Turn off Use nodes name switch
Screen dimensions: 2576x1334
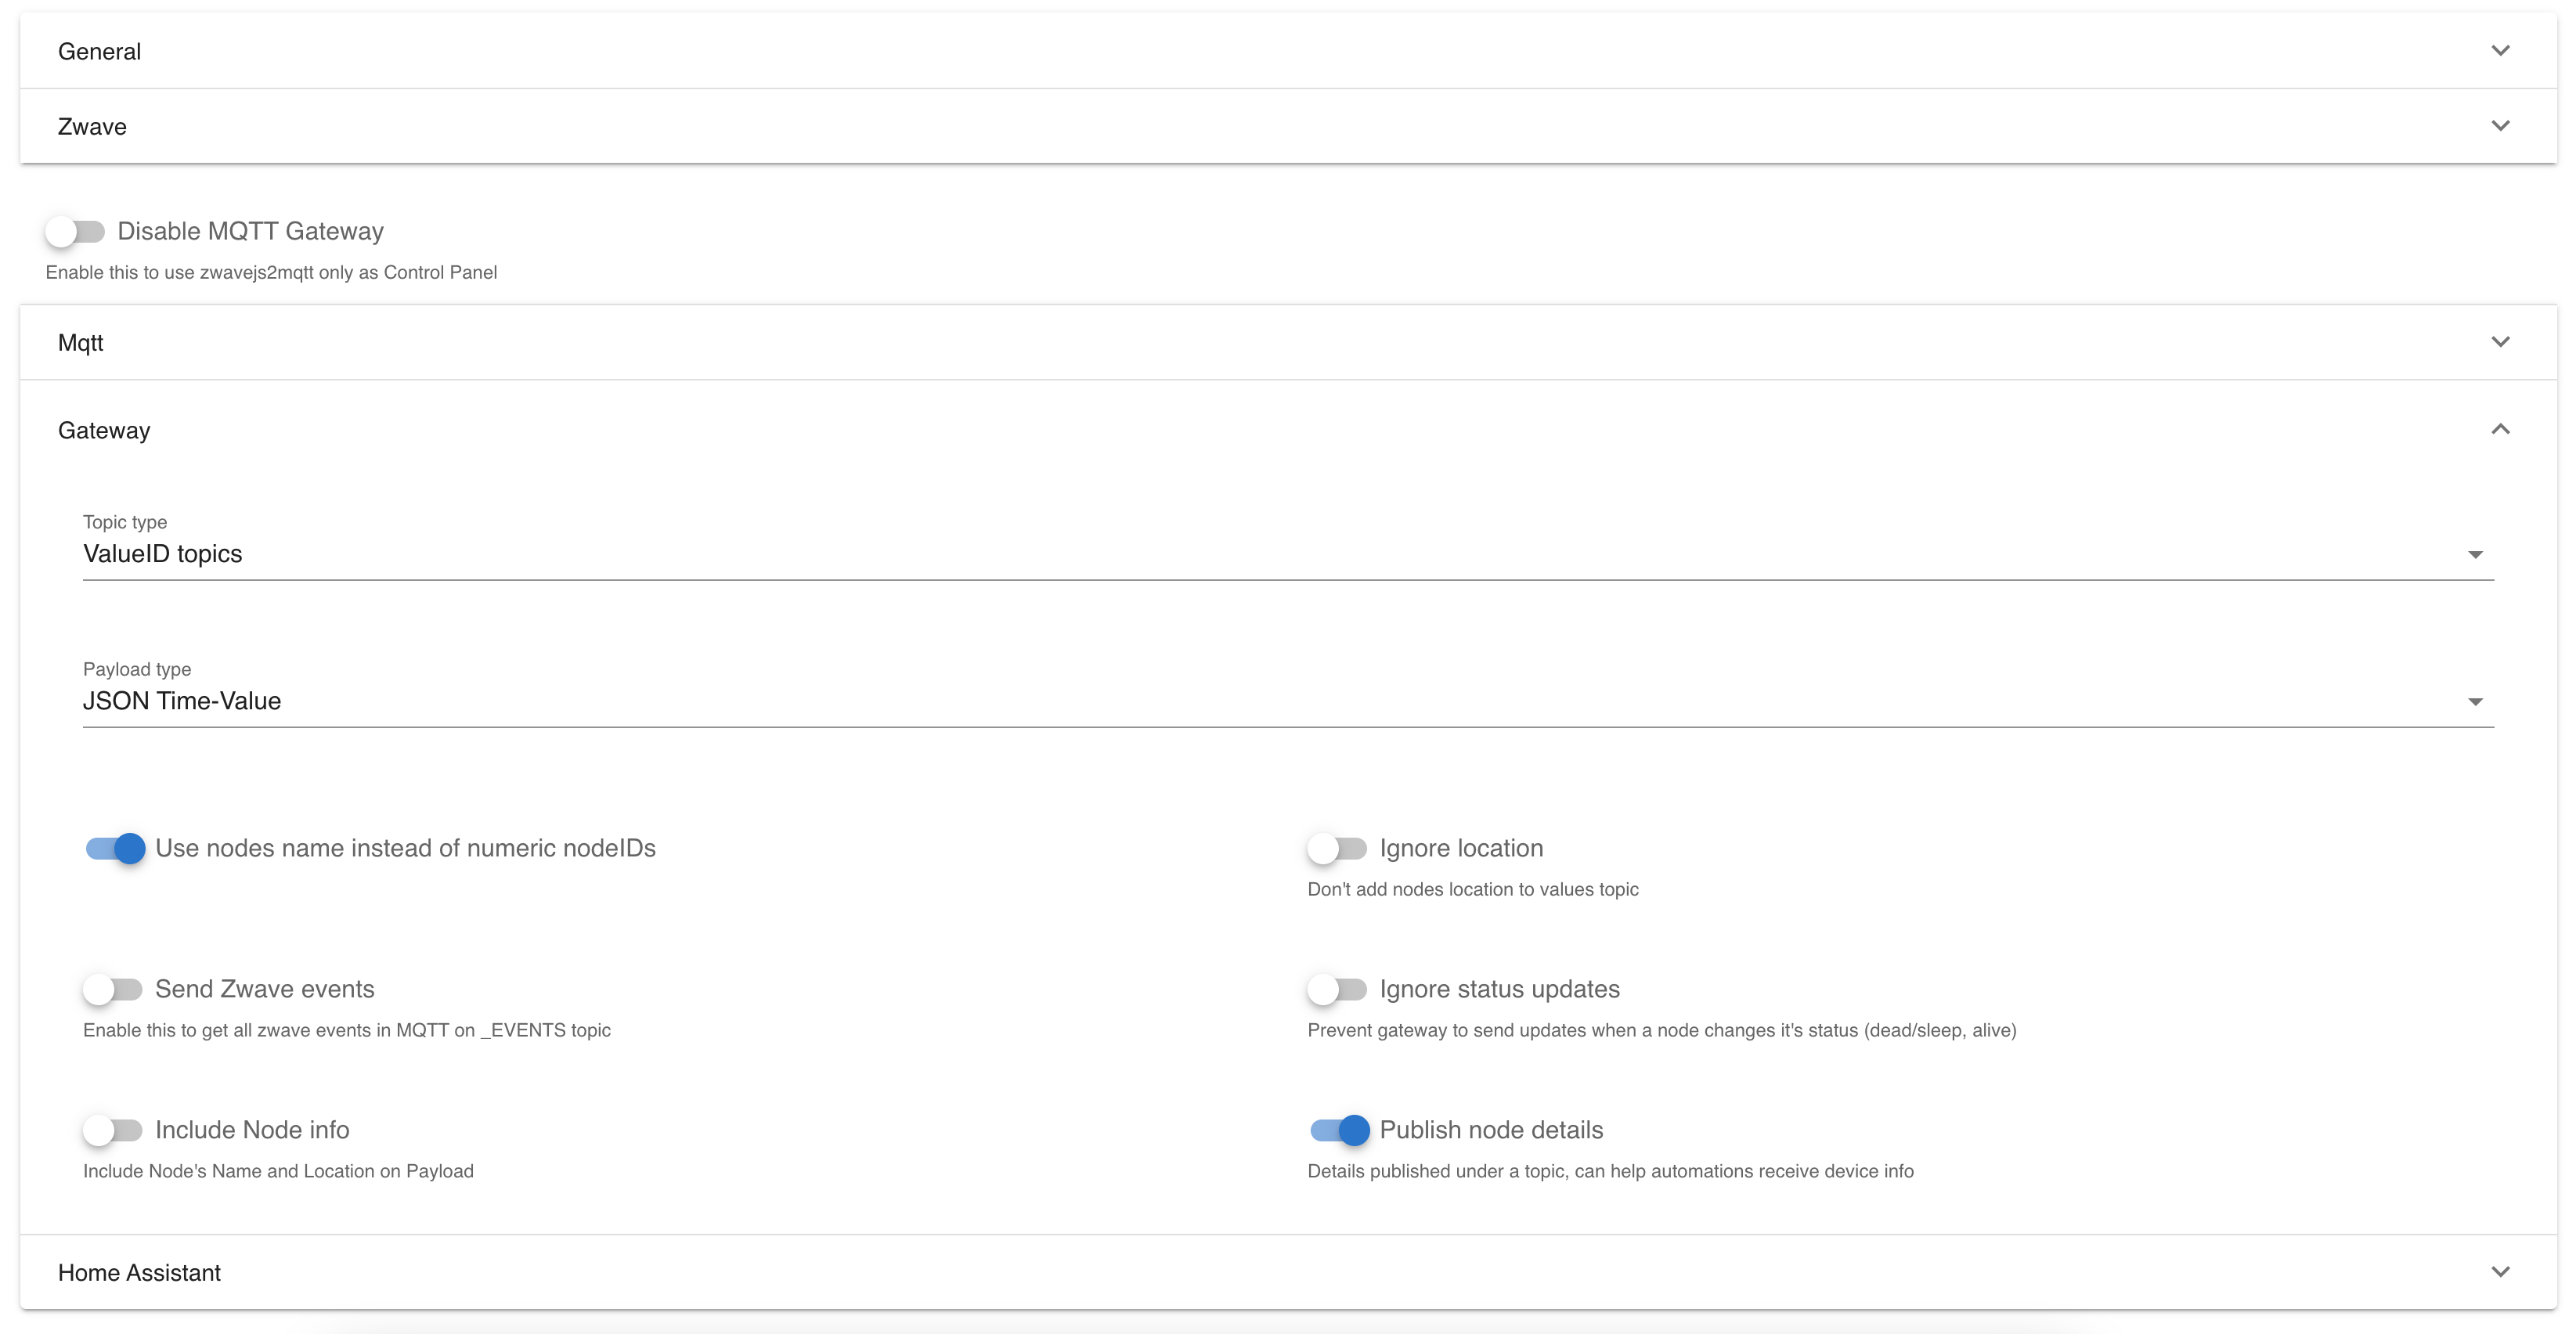click(x=115, y=849)
